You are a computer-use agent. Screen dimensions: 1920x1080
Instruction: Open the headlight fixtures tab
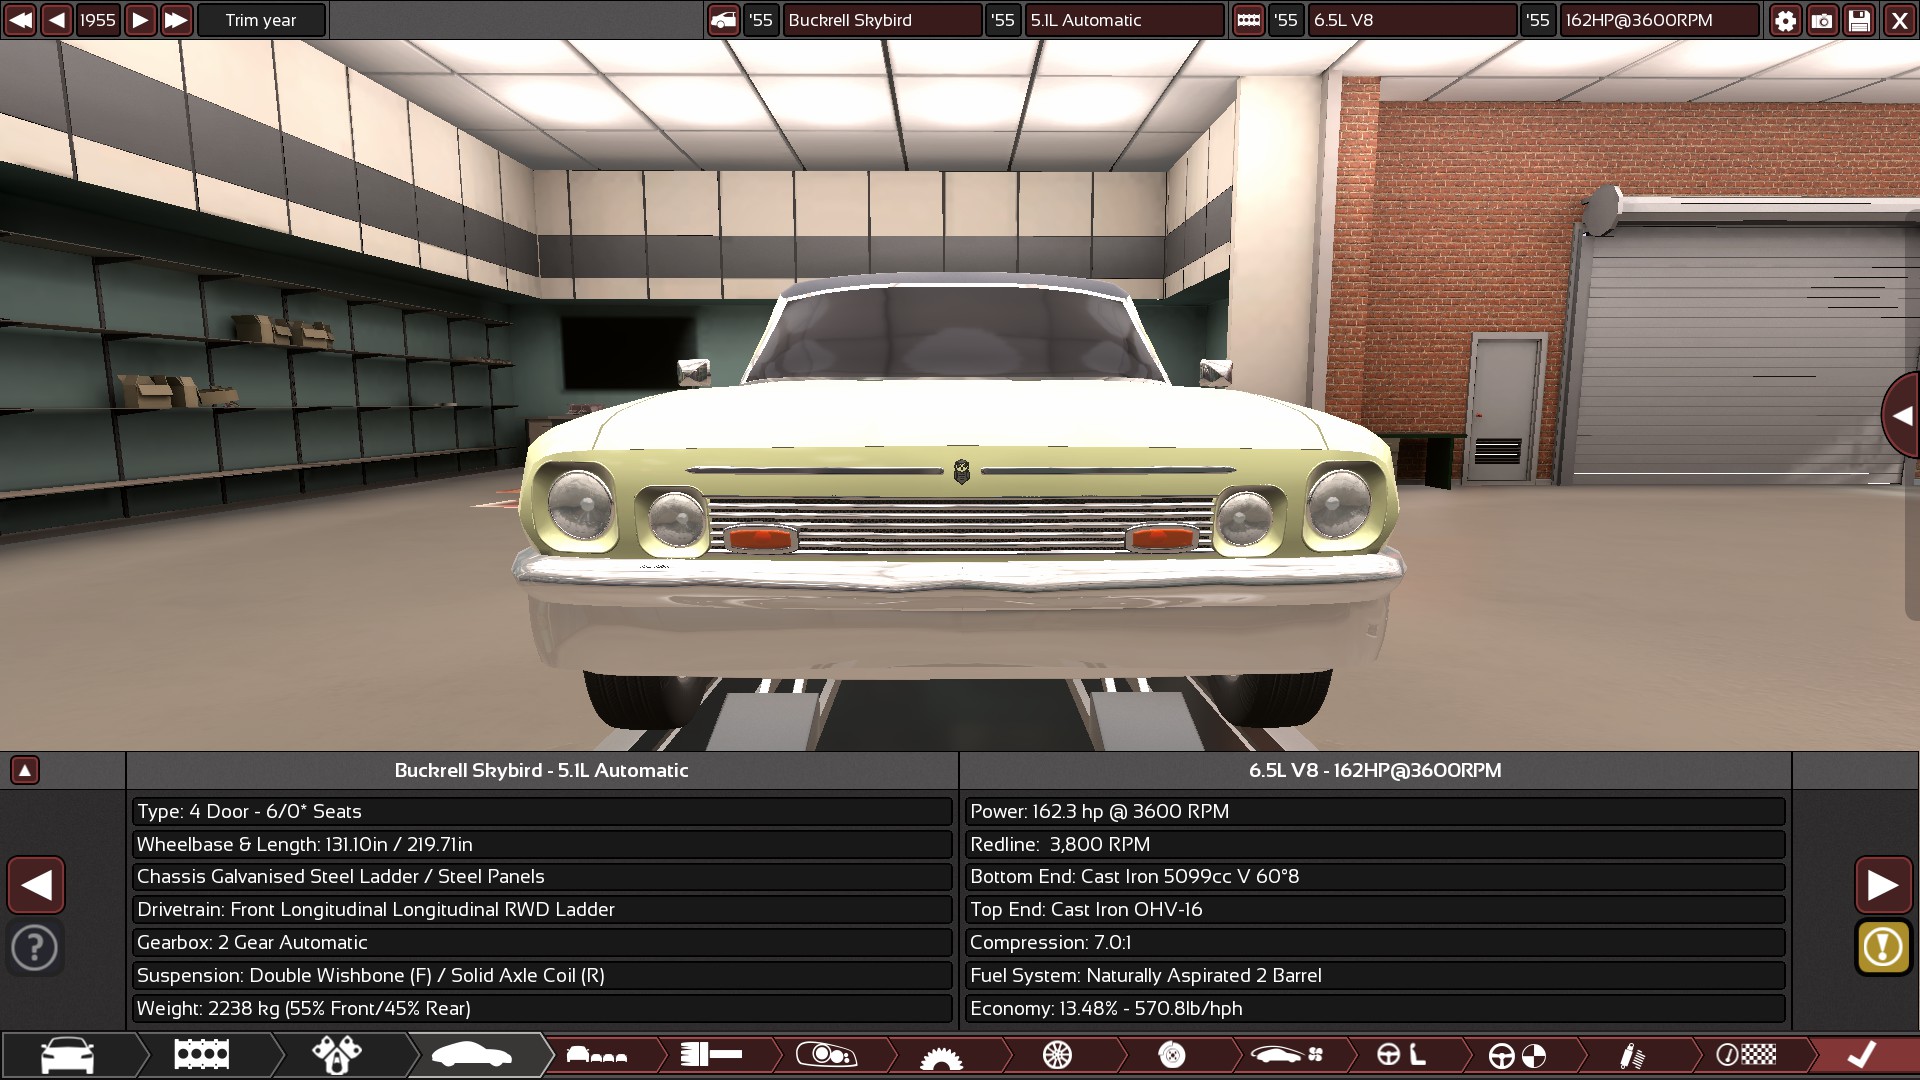click(x=826, y=1055)
